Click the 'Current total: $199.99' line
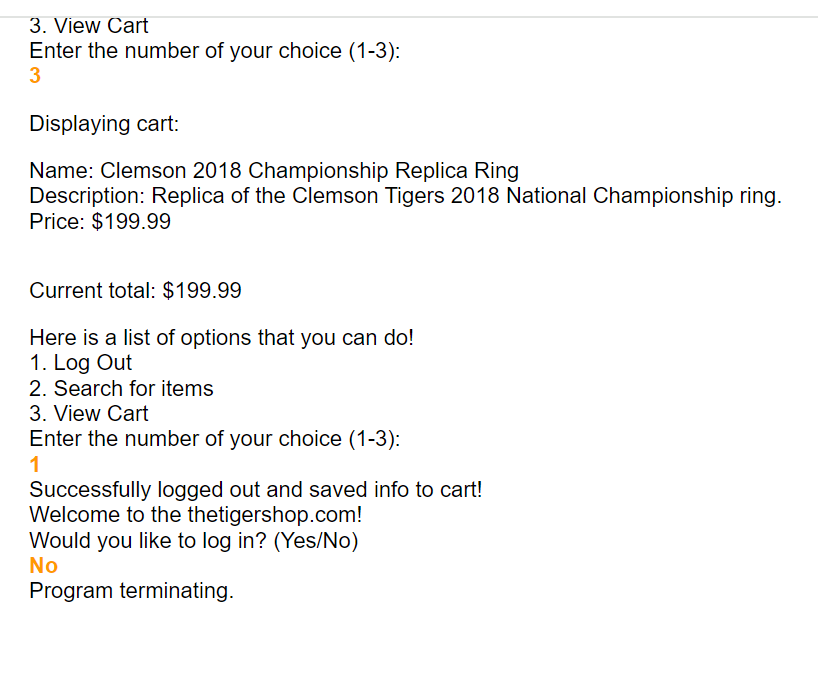Image resolution: width=818 pixels, height=673 pixels. 135,291
